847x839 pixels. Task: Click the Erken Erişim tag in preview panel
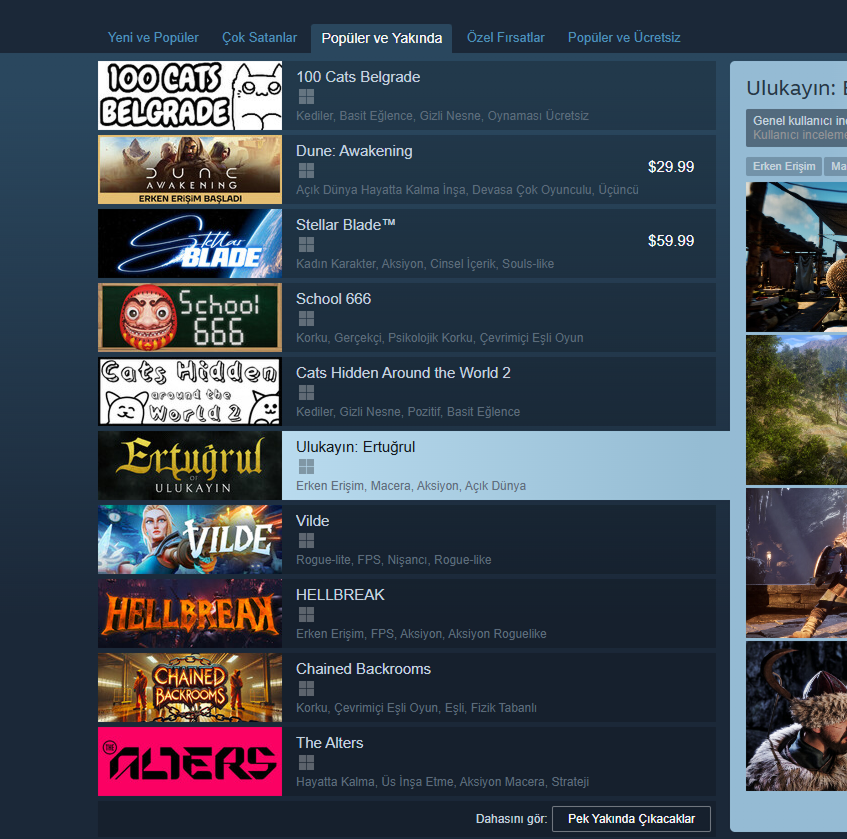tap(784, 166)
